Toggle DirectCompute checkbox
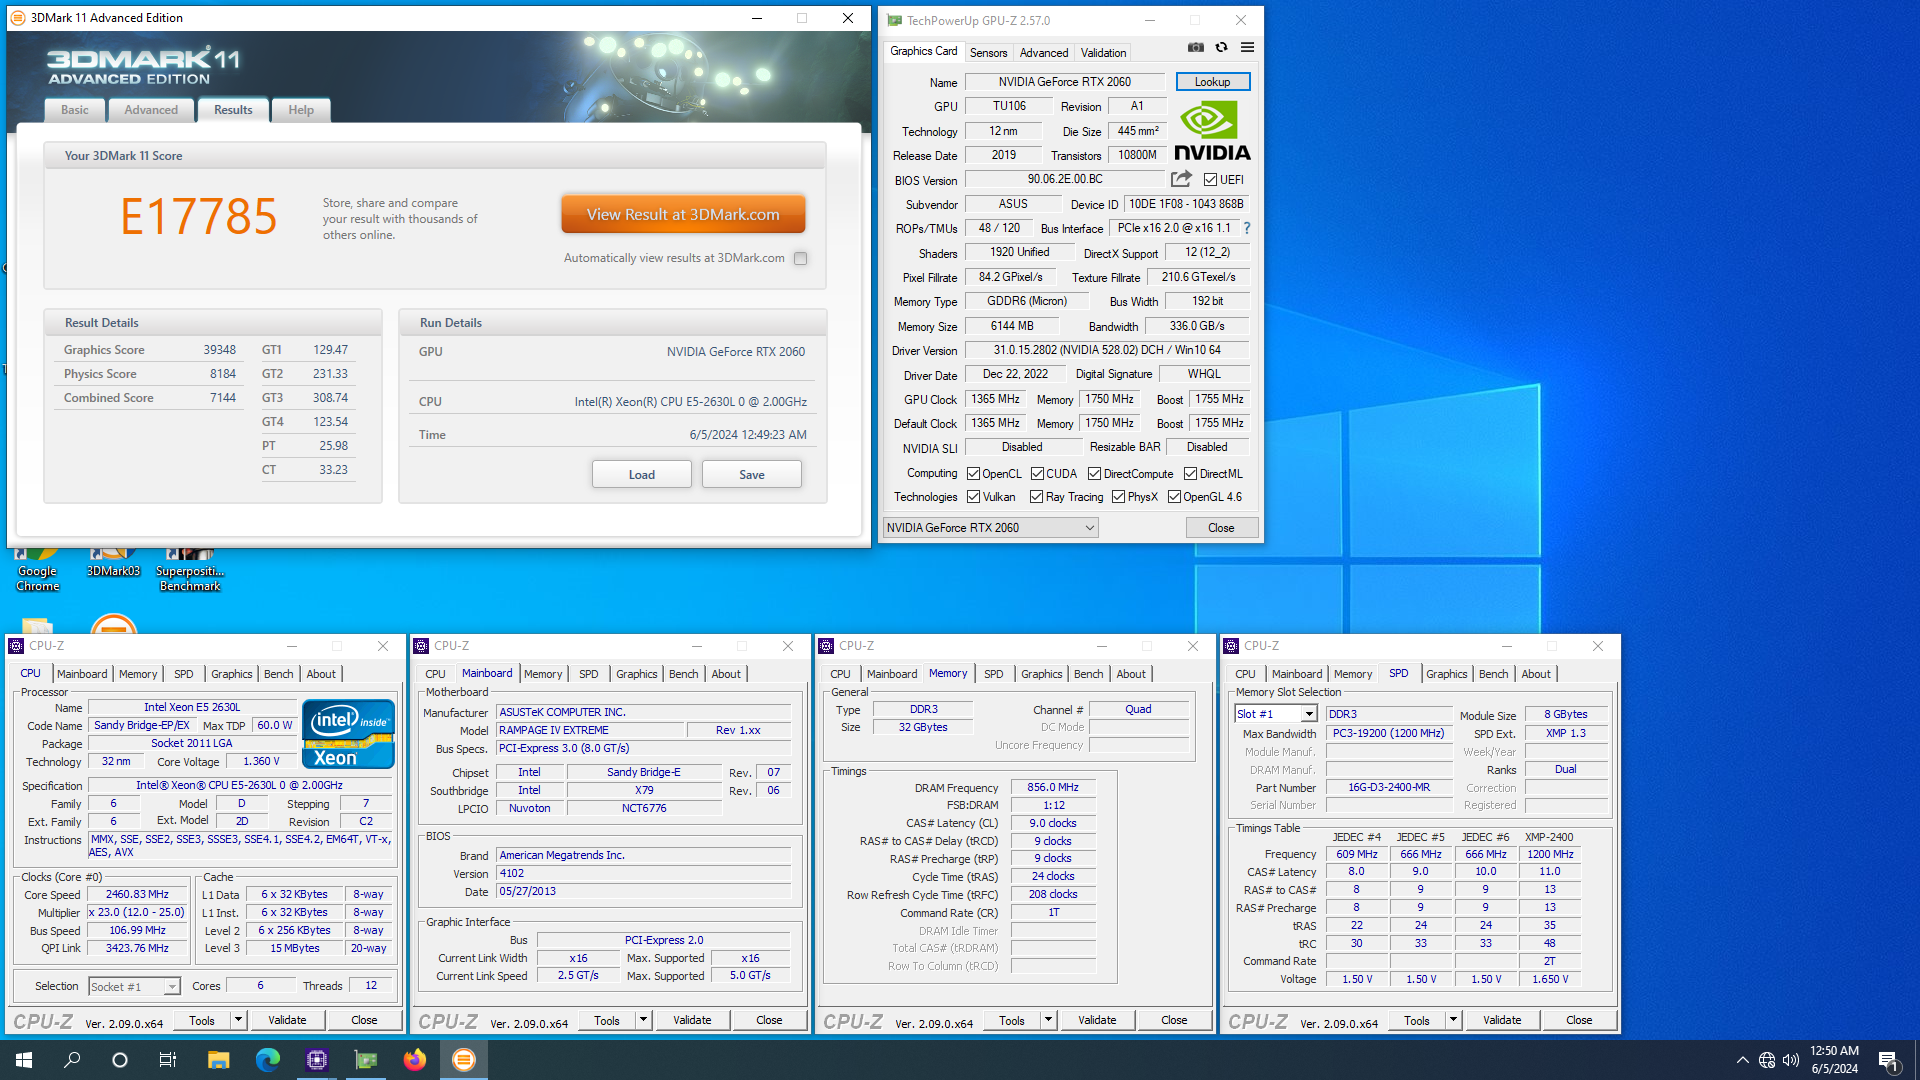Viewport: 1920px width, 1080px height. 1094,474
